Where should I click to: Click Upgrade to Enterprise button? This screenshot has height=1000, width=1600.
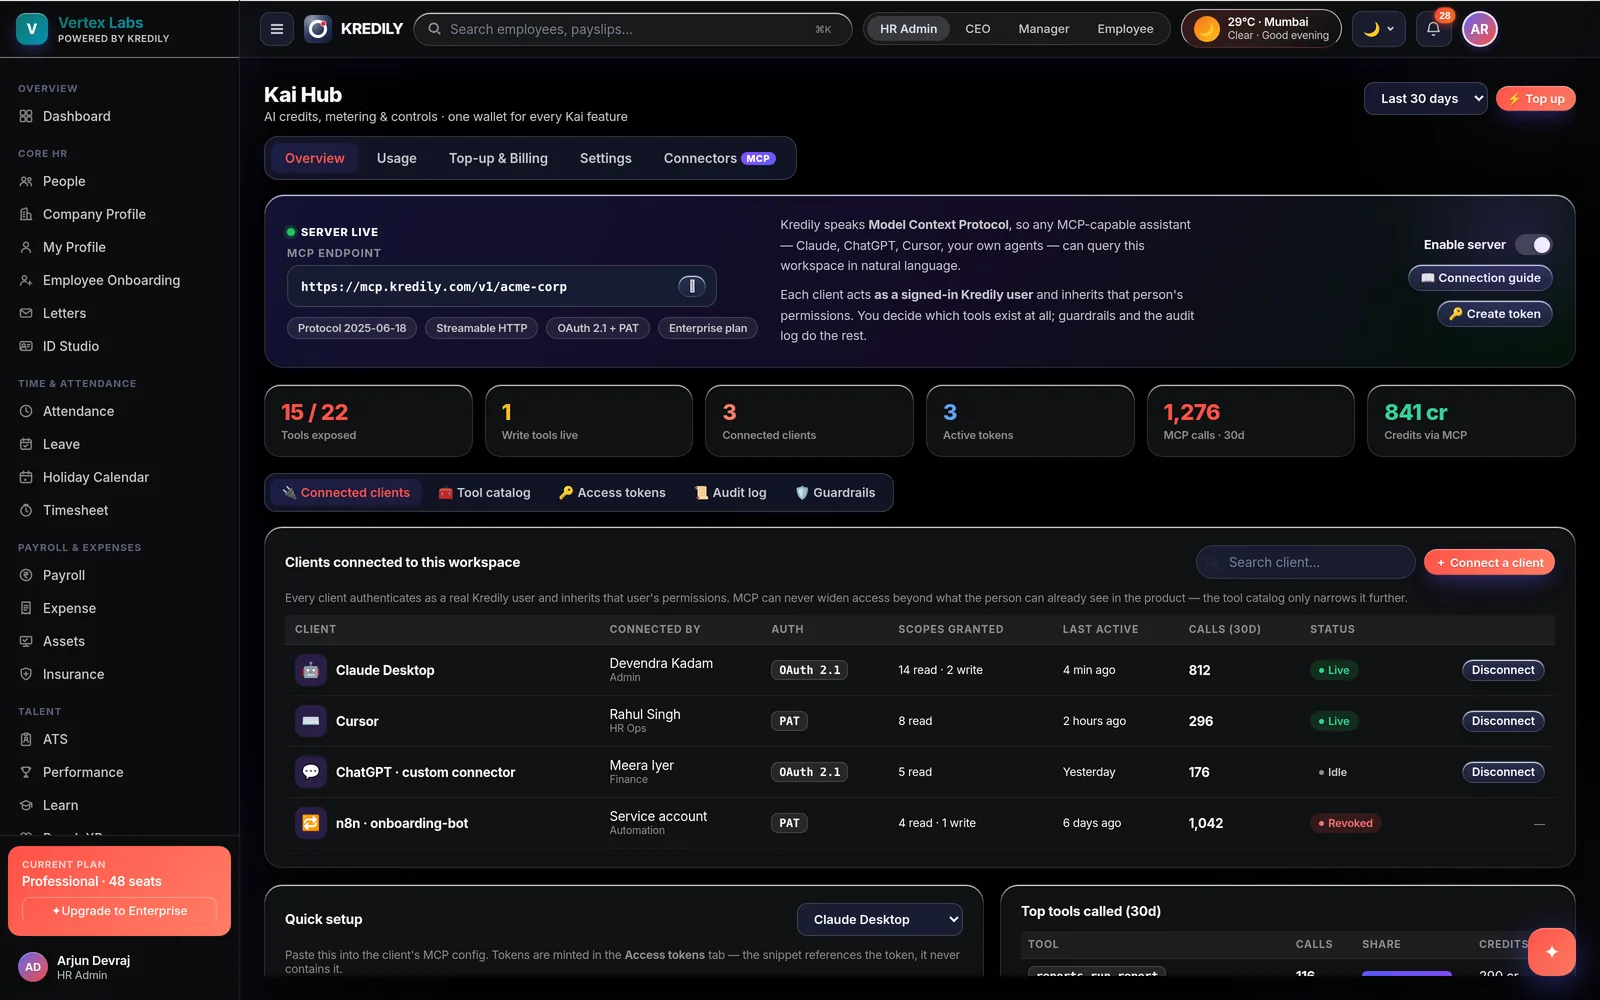tap(119, 911)
